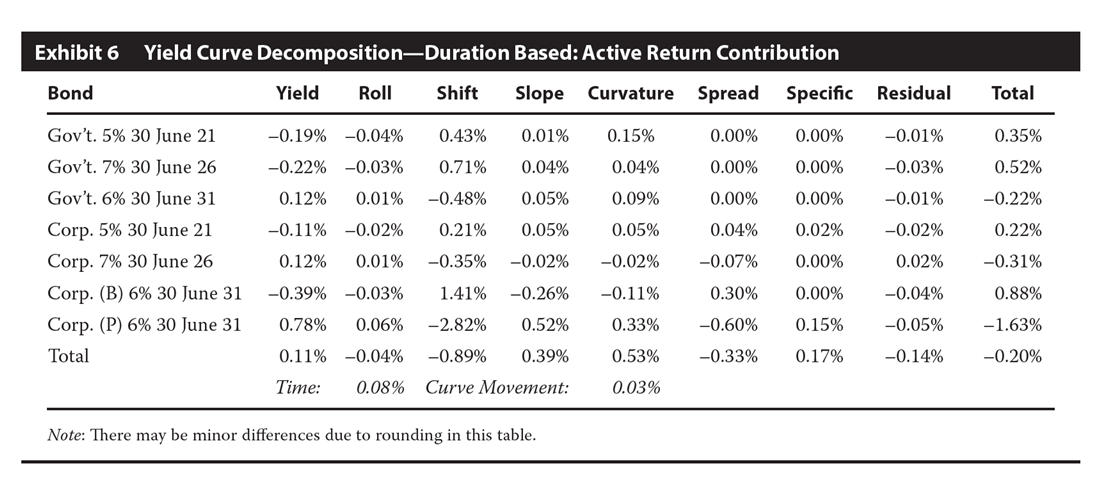Select the Gov't. 5% 30 June 21 row label
This screenshot has width=1100, height=487.
click(131, 135)
